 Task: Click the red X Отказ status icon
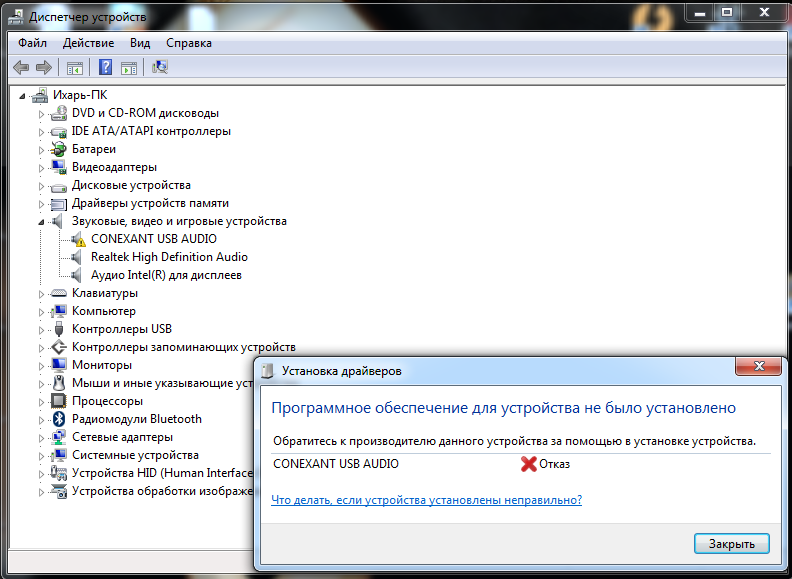[x=528, y=463]
